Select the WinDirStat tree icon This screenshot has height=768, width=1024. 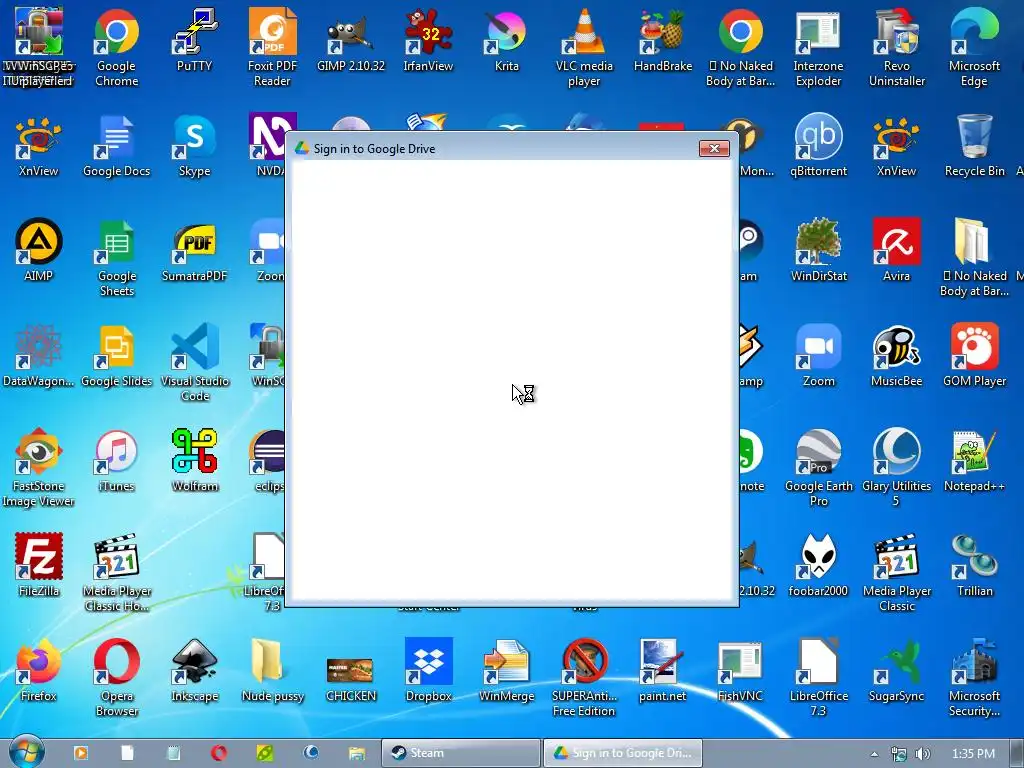point(818,250)
